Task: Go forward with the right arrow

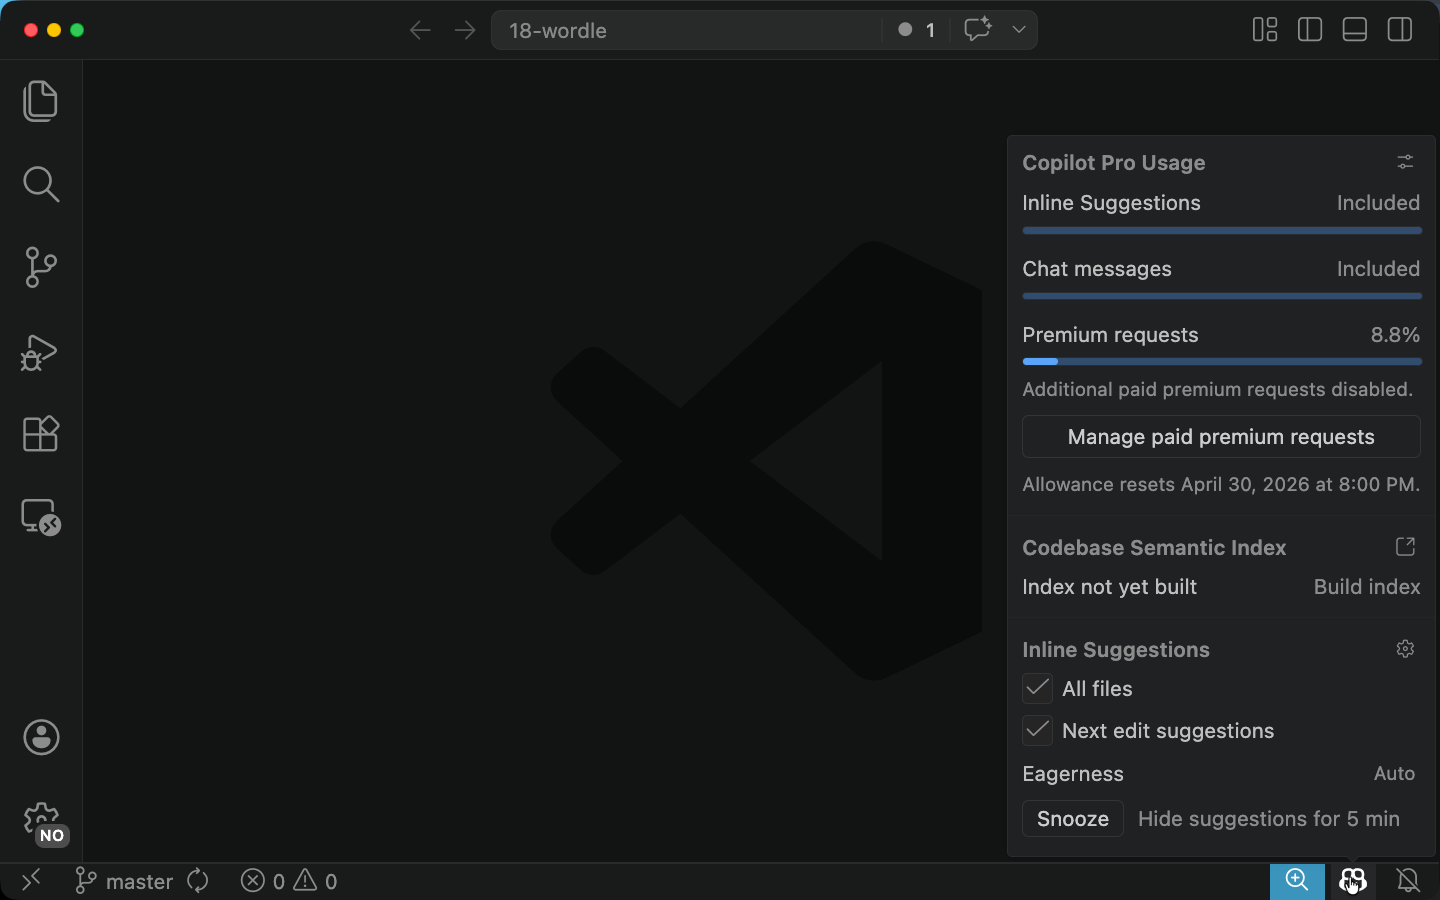Action: [465, 30]
